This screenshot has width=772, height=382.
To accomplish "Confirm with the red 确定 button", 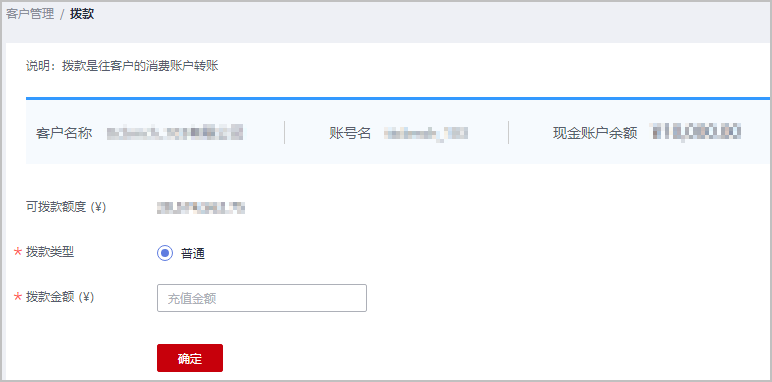I will click(x=190, y=358).
